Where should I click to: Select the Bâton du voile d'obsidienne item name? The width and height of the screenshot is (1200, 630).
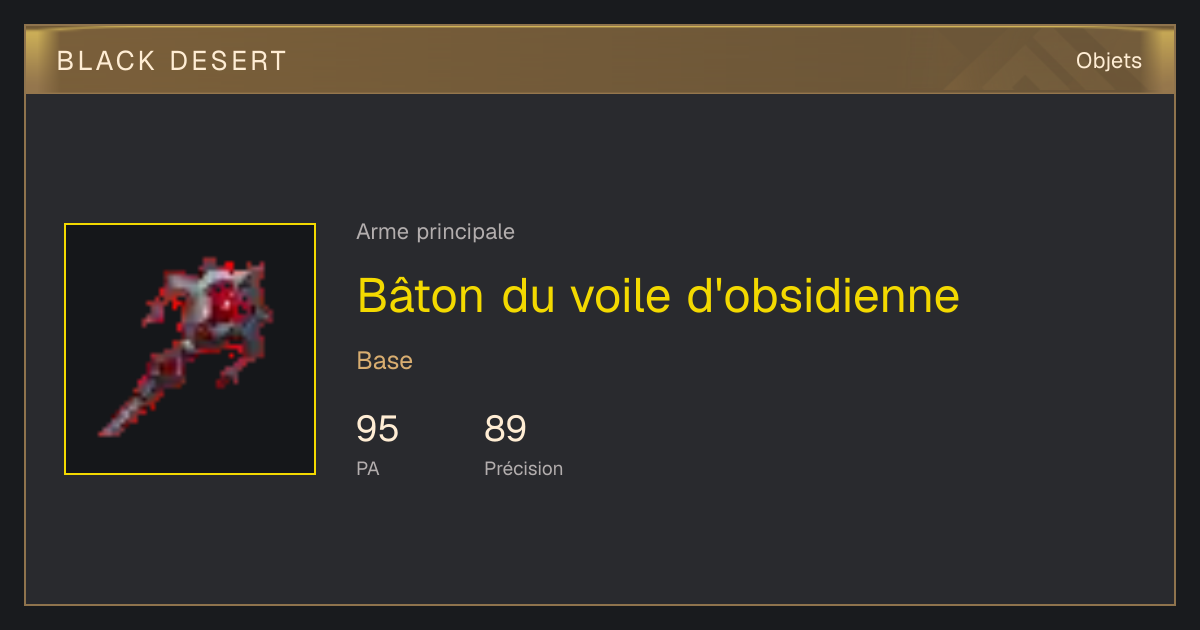tap(658, 295)
